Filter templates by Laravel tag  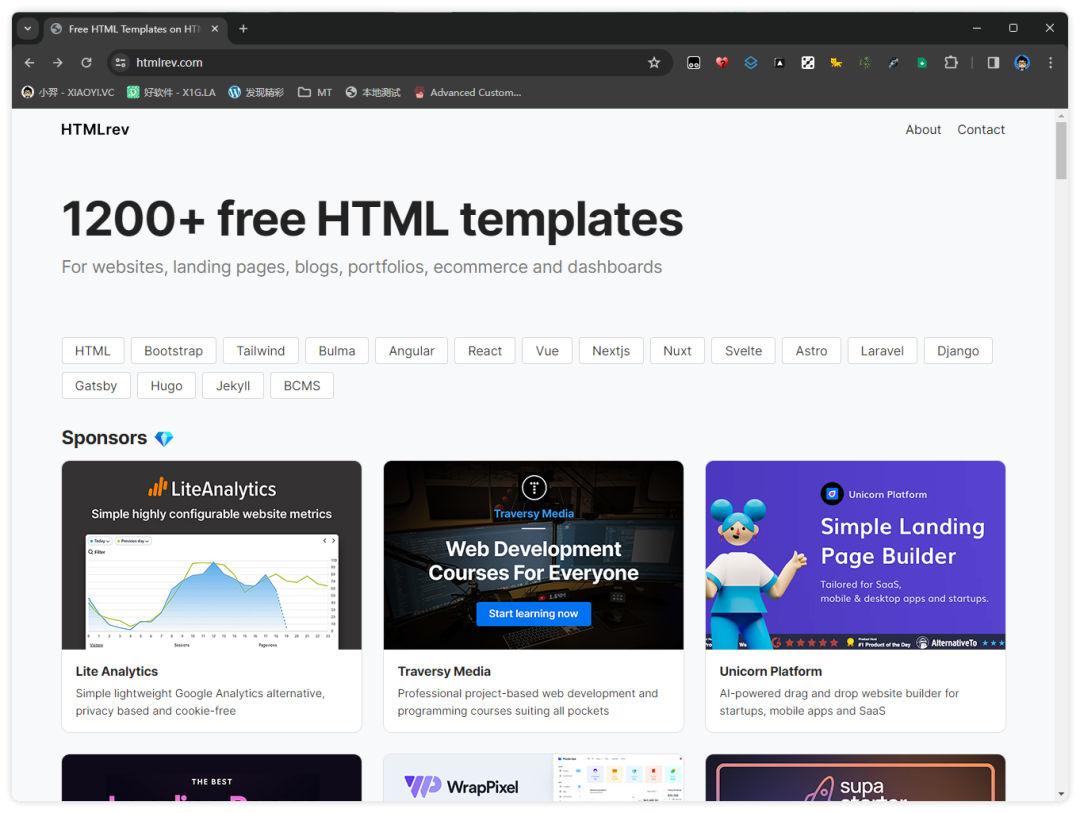click(882, 351)
